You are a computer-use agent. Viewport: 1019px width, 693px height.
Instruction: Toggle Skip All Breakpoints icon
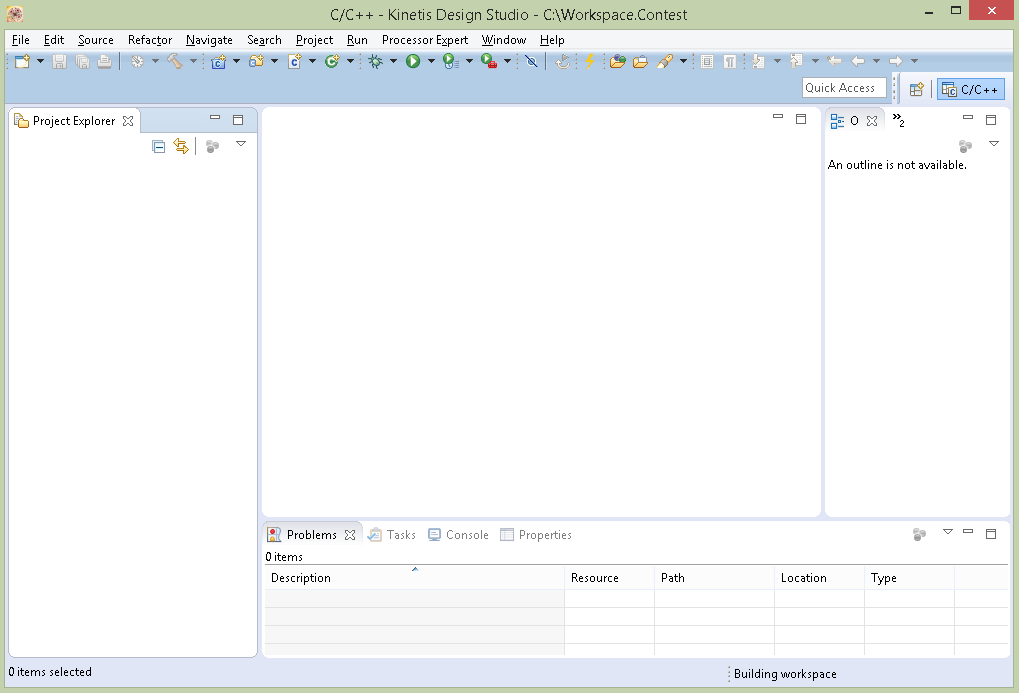(532, 61)
